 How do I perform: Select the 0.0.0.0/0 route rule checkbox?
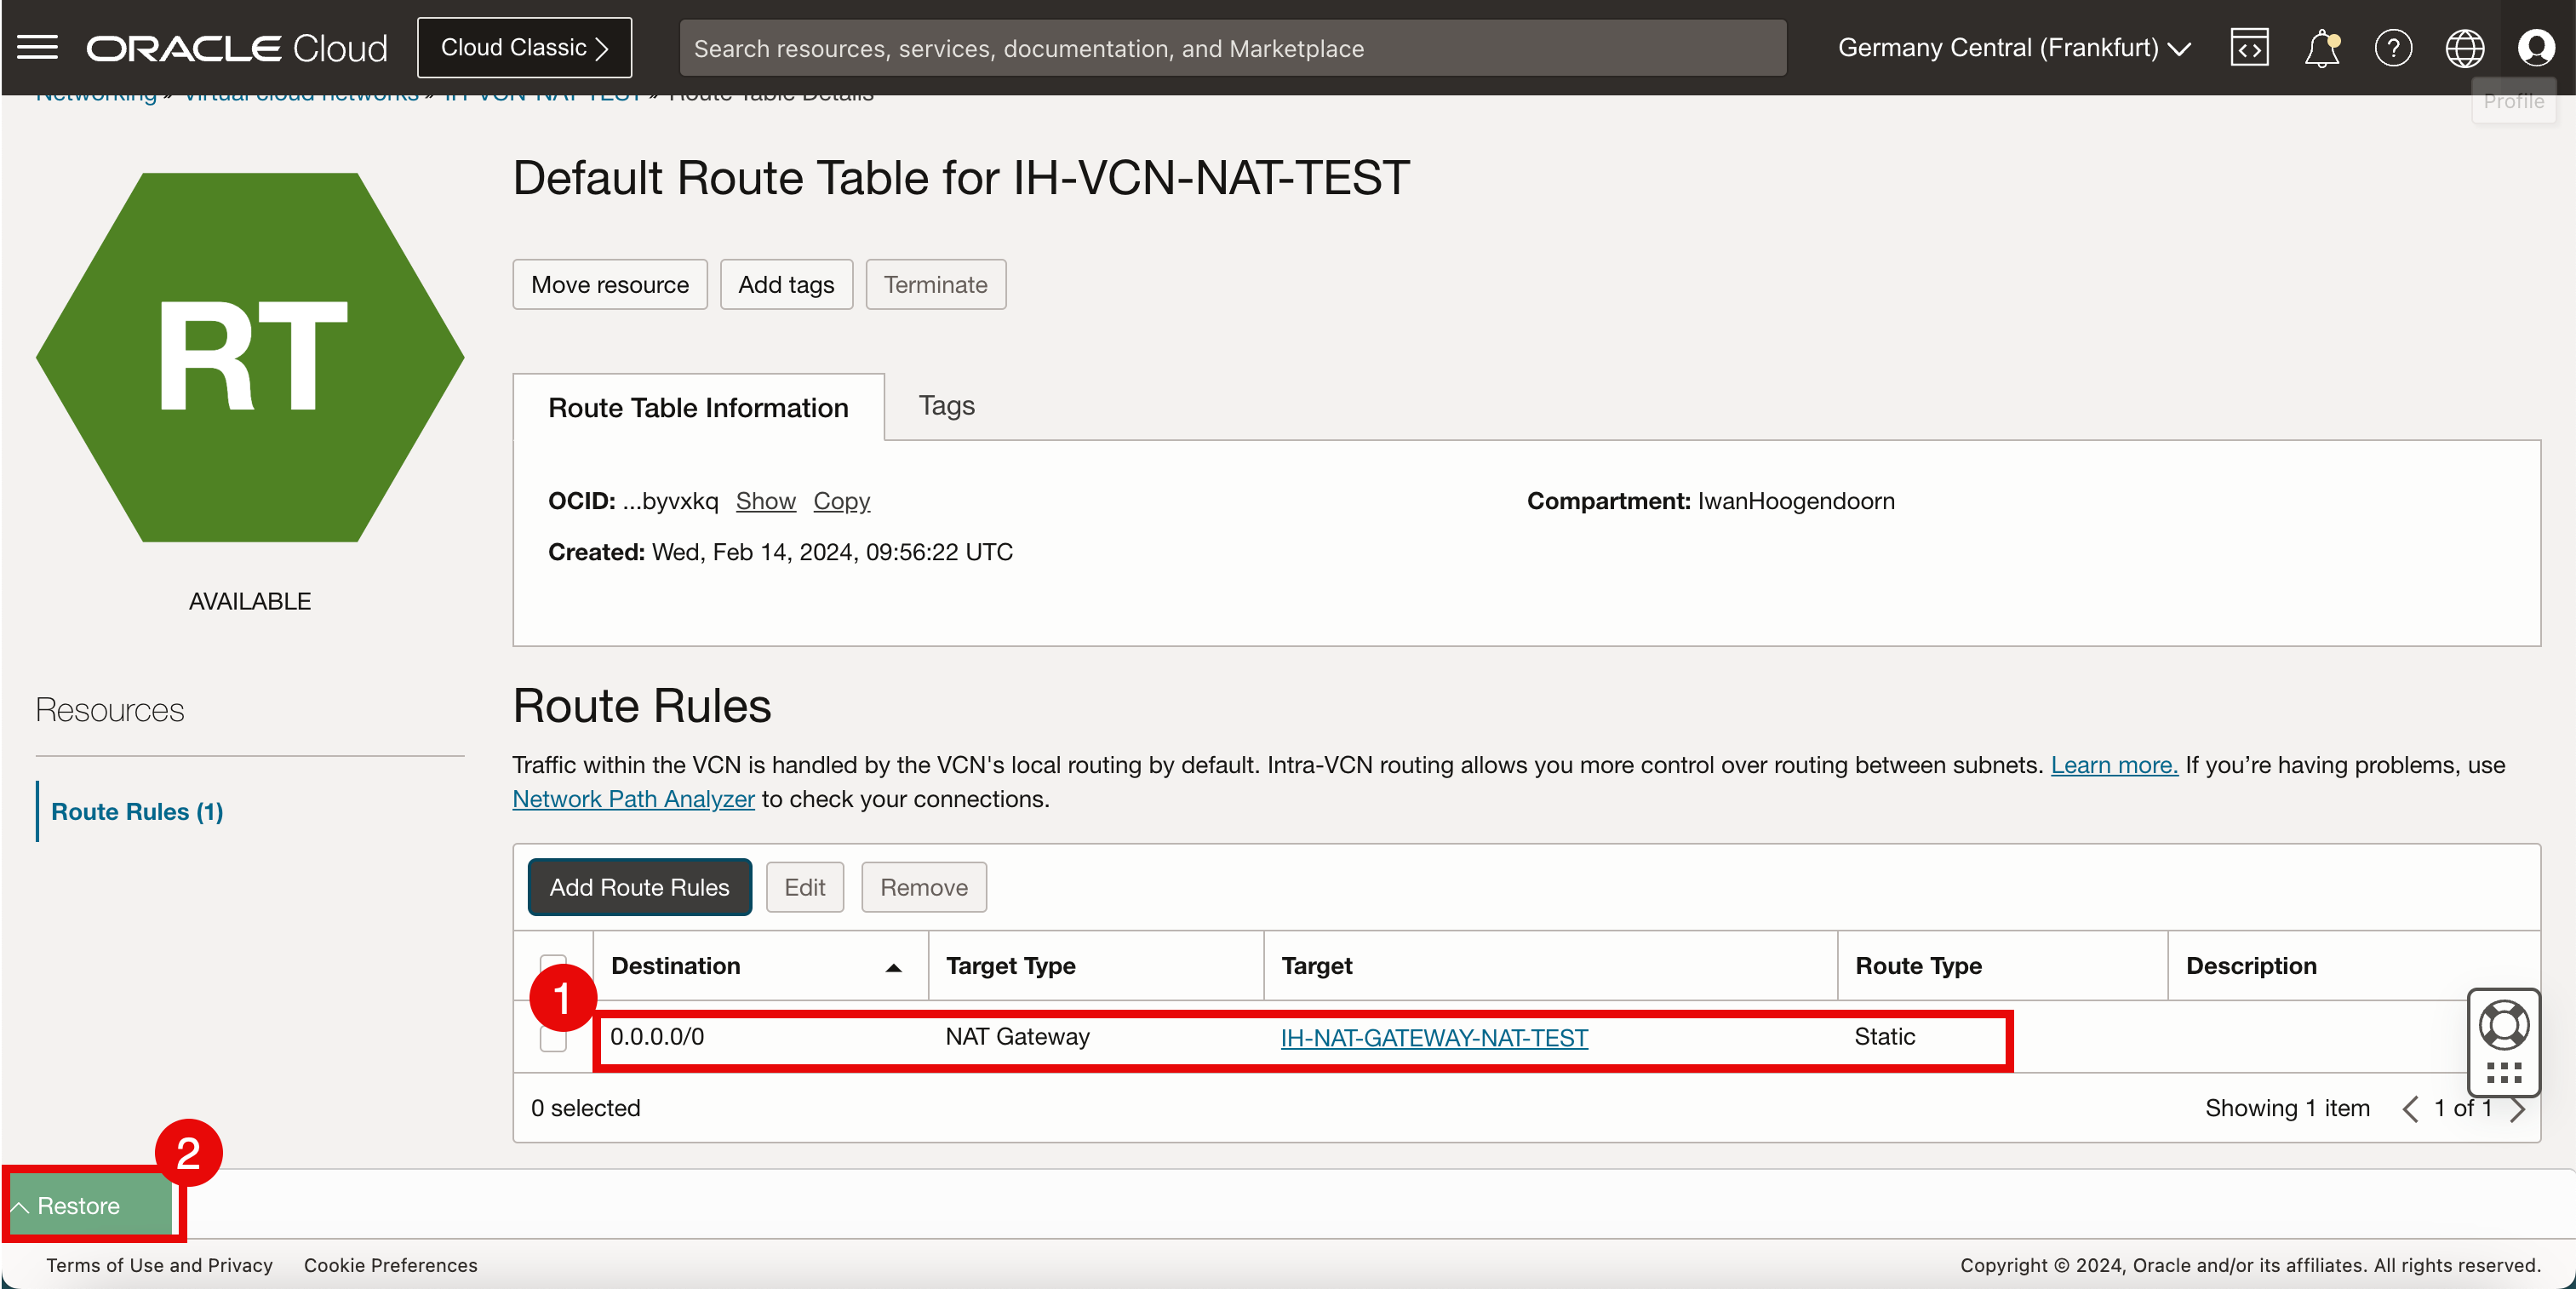[x=553, y=1040]
